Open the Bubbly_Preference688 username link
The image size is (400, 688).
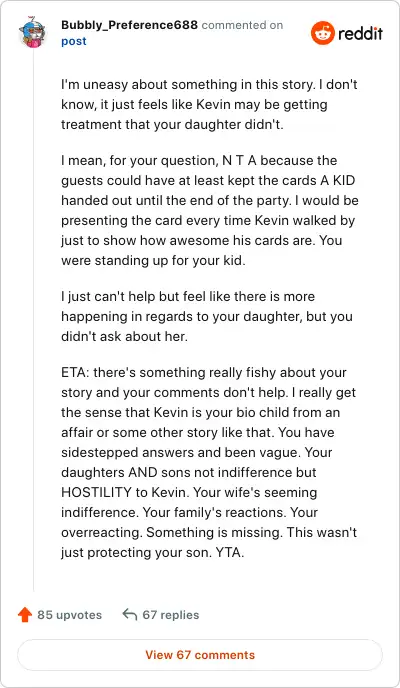click(x=129, y=25)
